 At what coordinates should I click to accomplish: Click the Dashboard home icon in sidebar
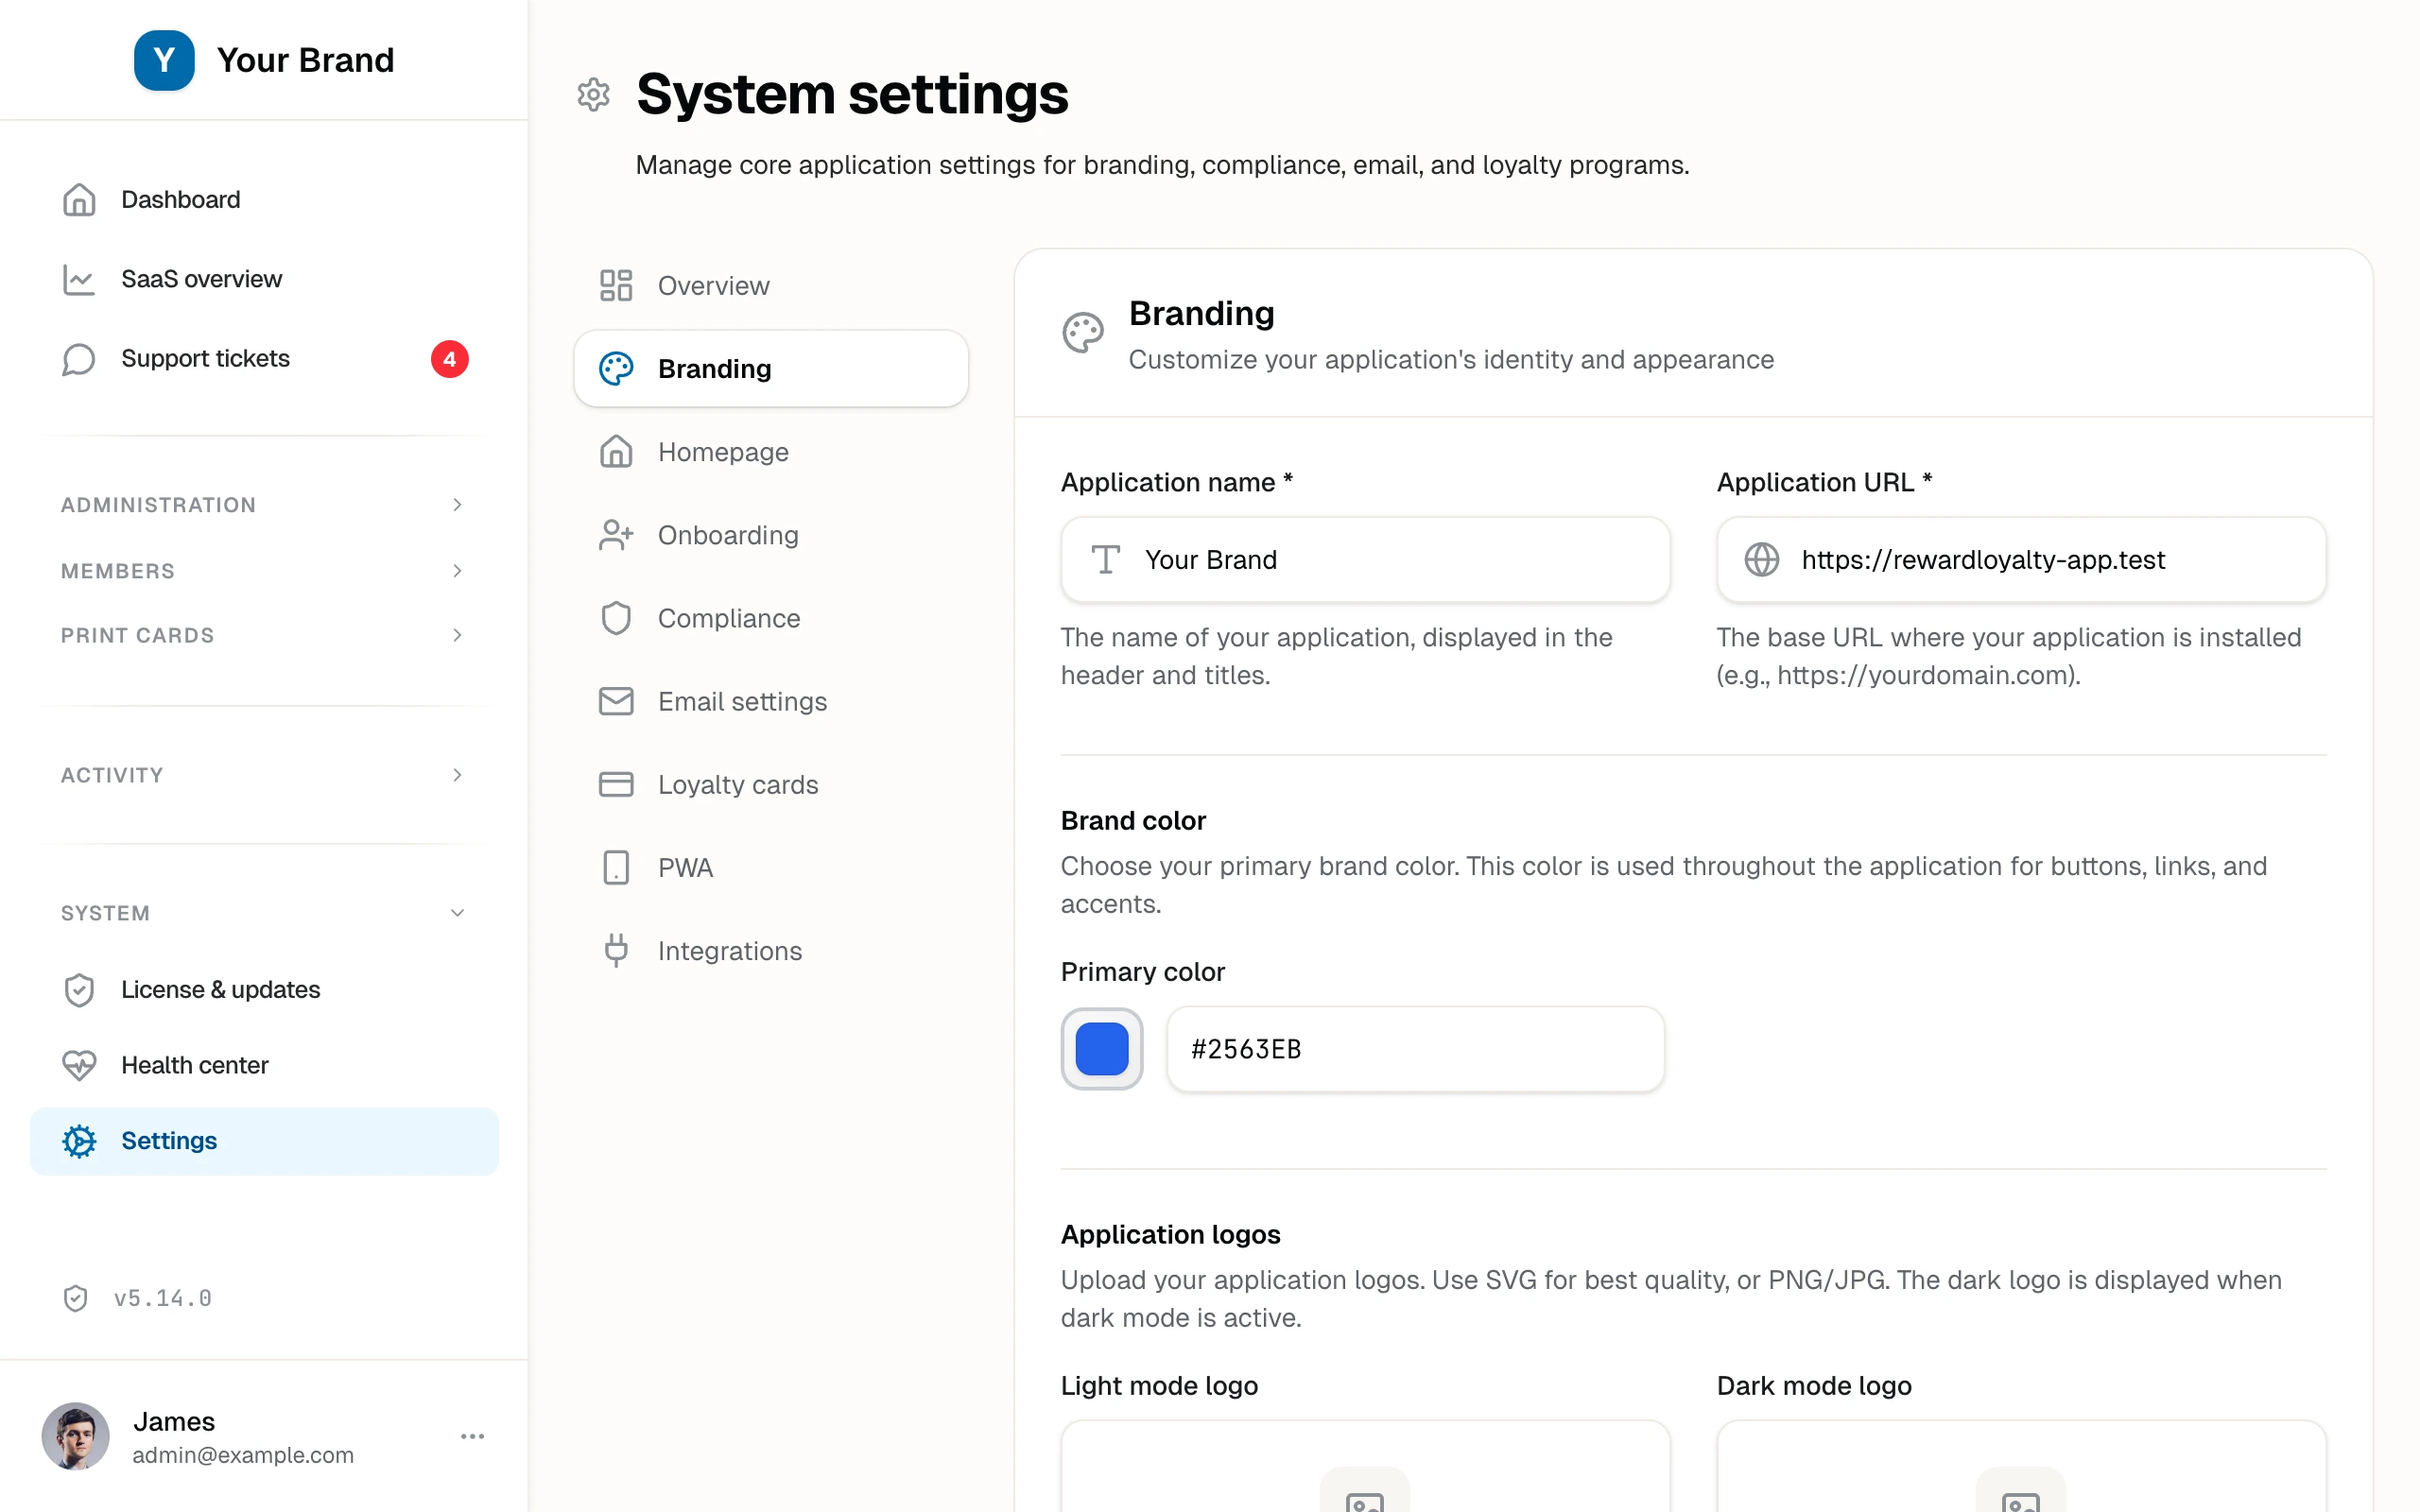pyautogui.click(x=79, y=199)
